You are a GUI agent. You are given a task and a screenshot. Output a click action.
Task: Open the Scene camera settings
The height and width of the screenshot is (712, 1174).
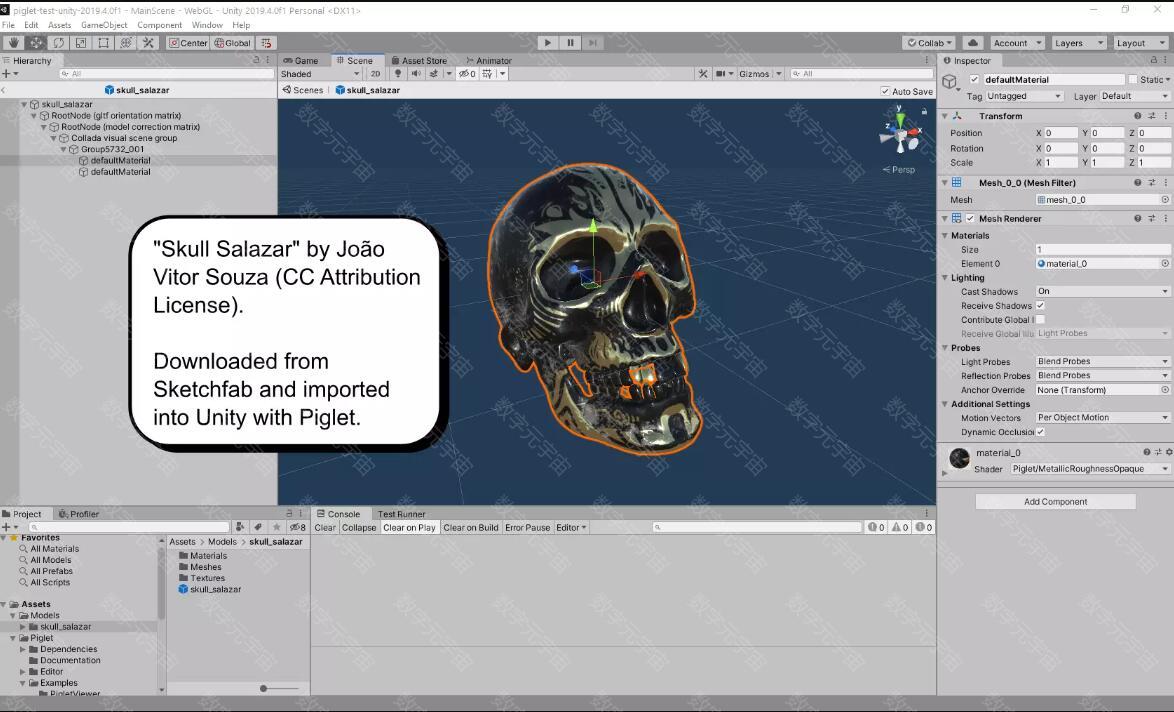(720, 73)
